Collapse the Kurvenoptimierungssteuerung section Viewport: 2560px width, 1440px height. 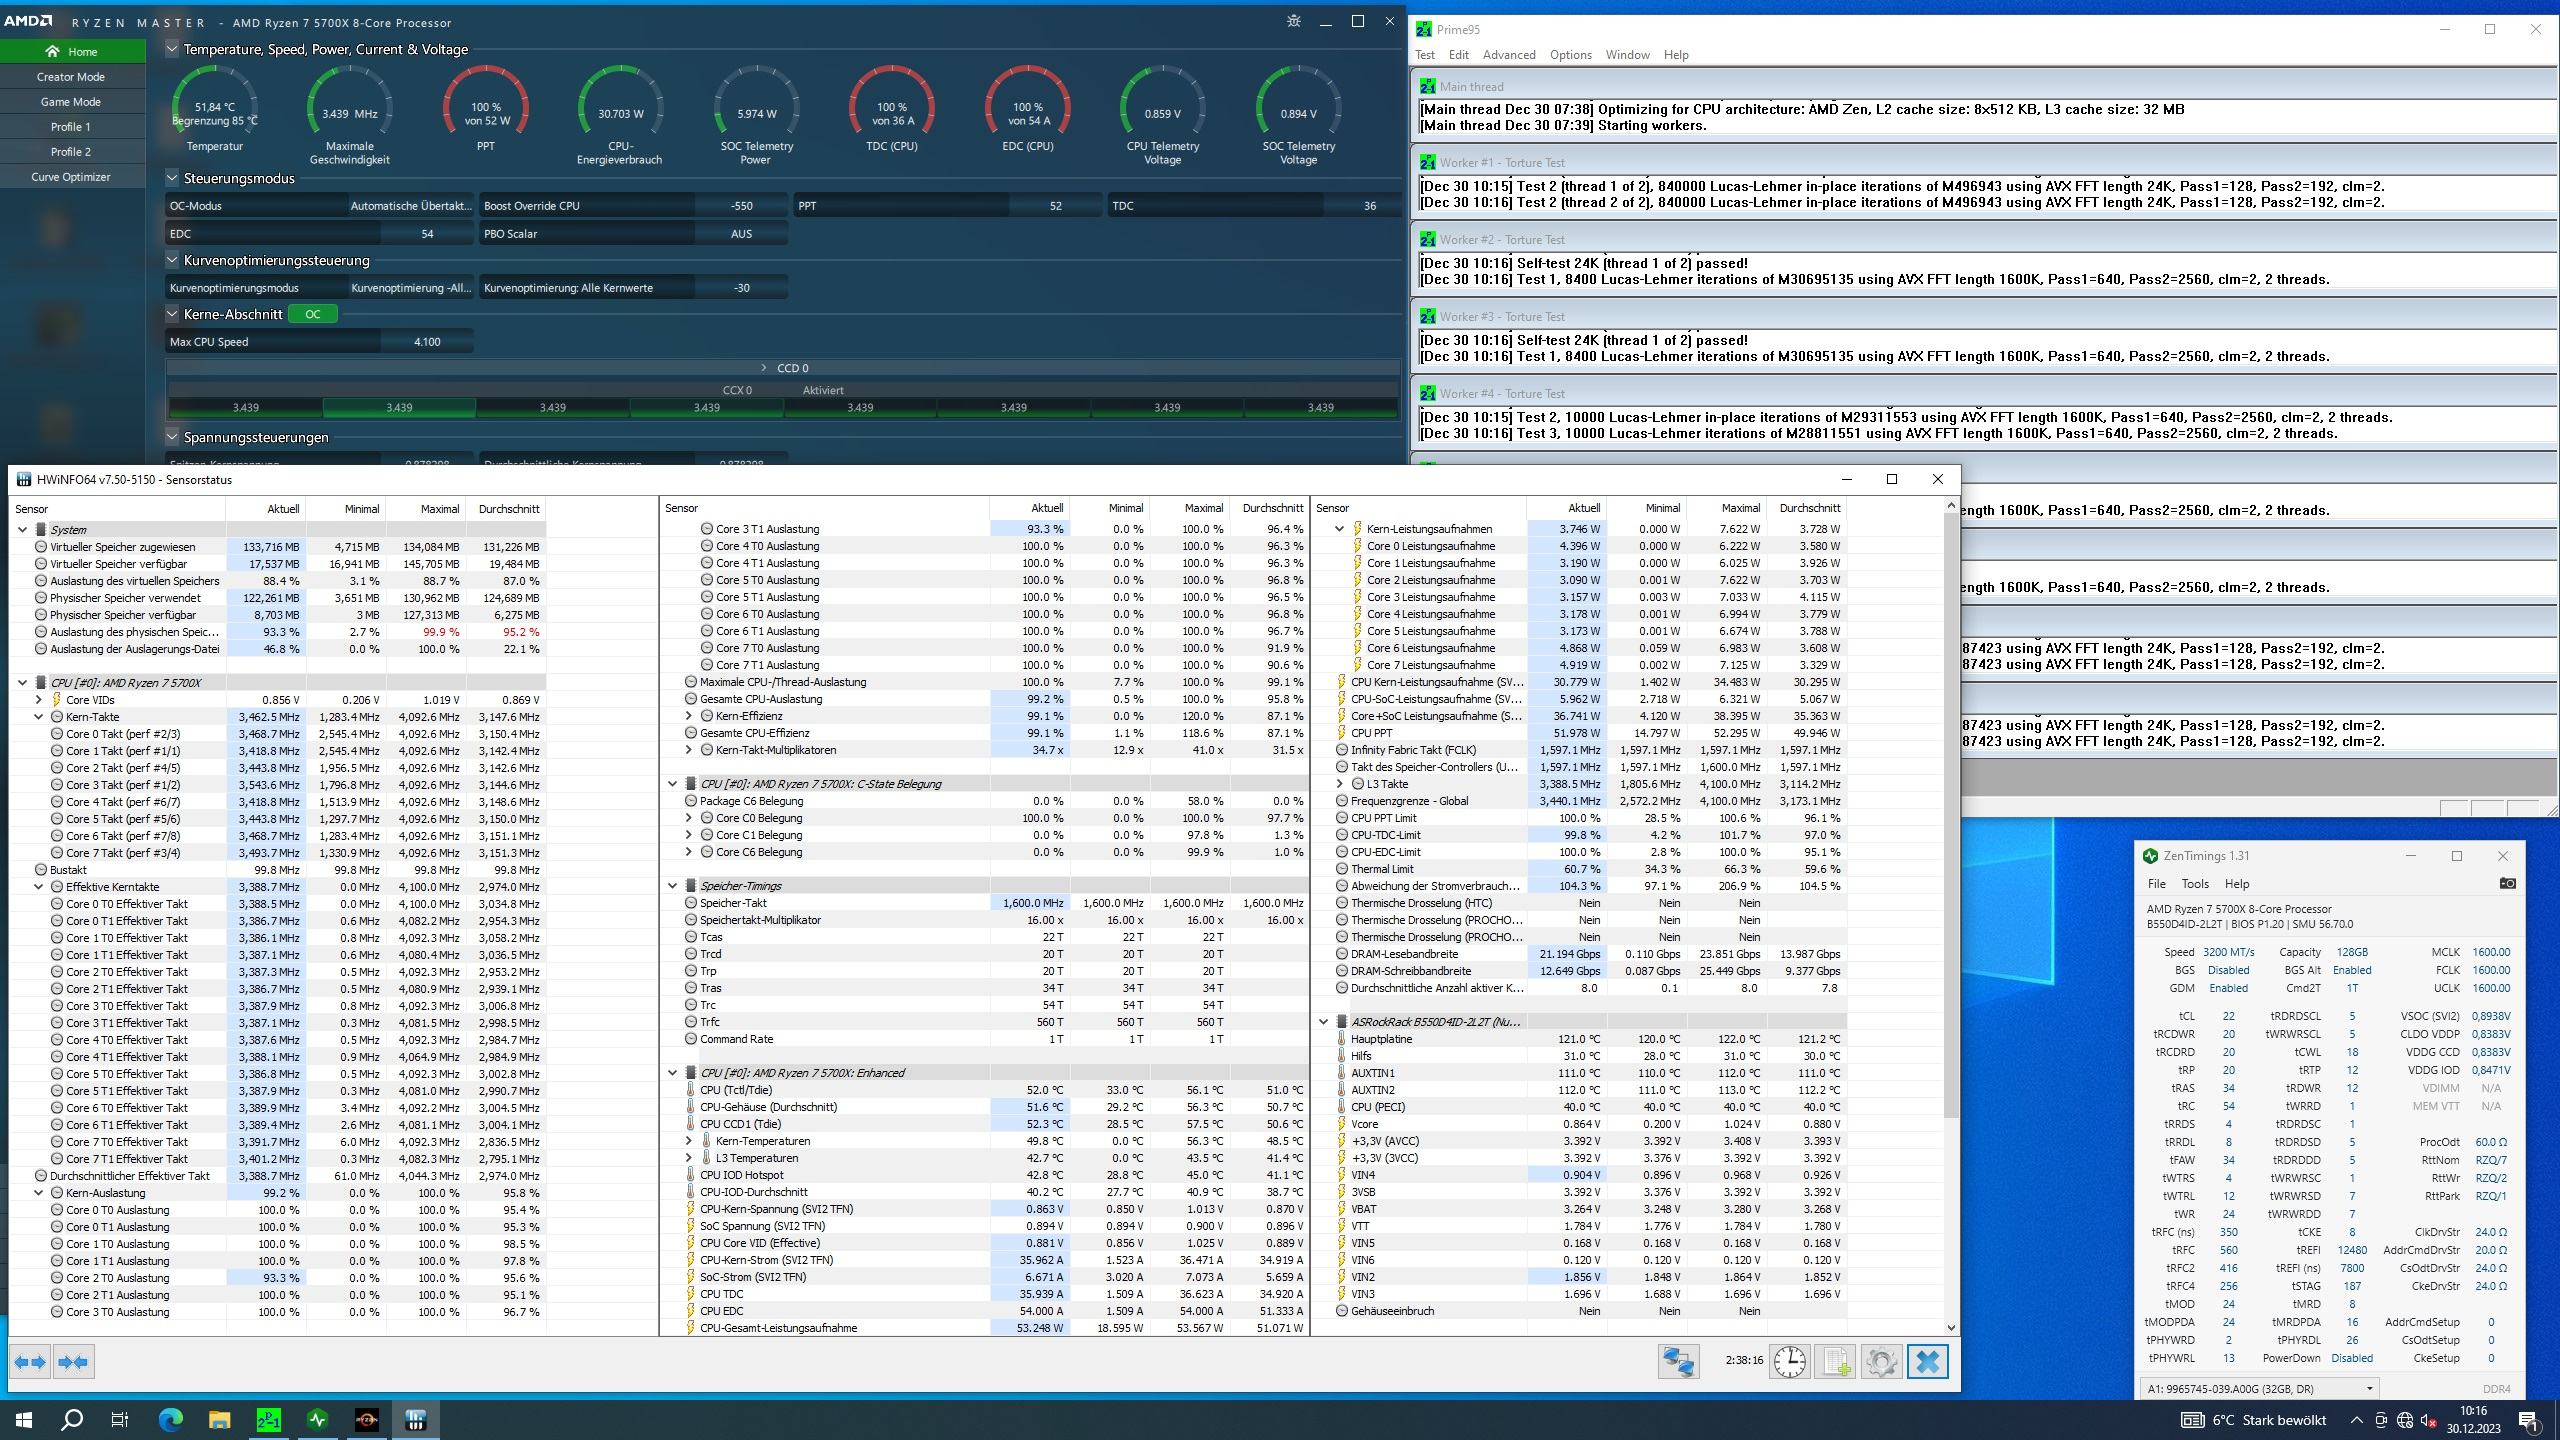pos(172,260)
